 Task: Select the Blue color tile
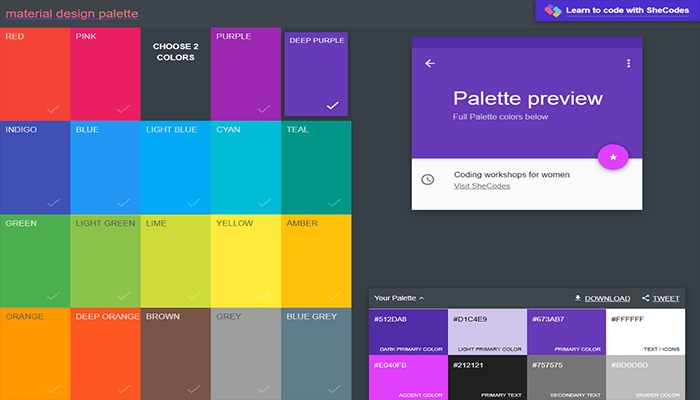[x=105, y=167]
